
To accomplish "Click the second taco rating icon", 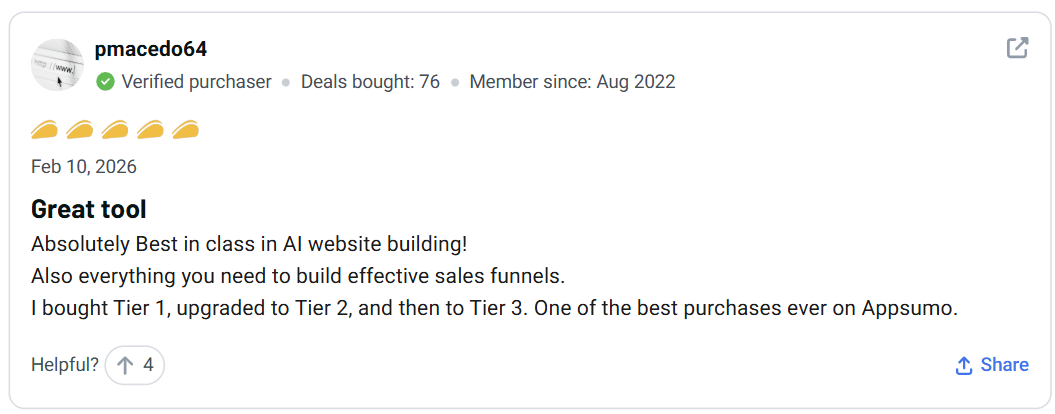I will [x=80, y=130].
